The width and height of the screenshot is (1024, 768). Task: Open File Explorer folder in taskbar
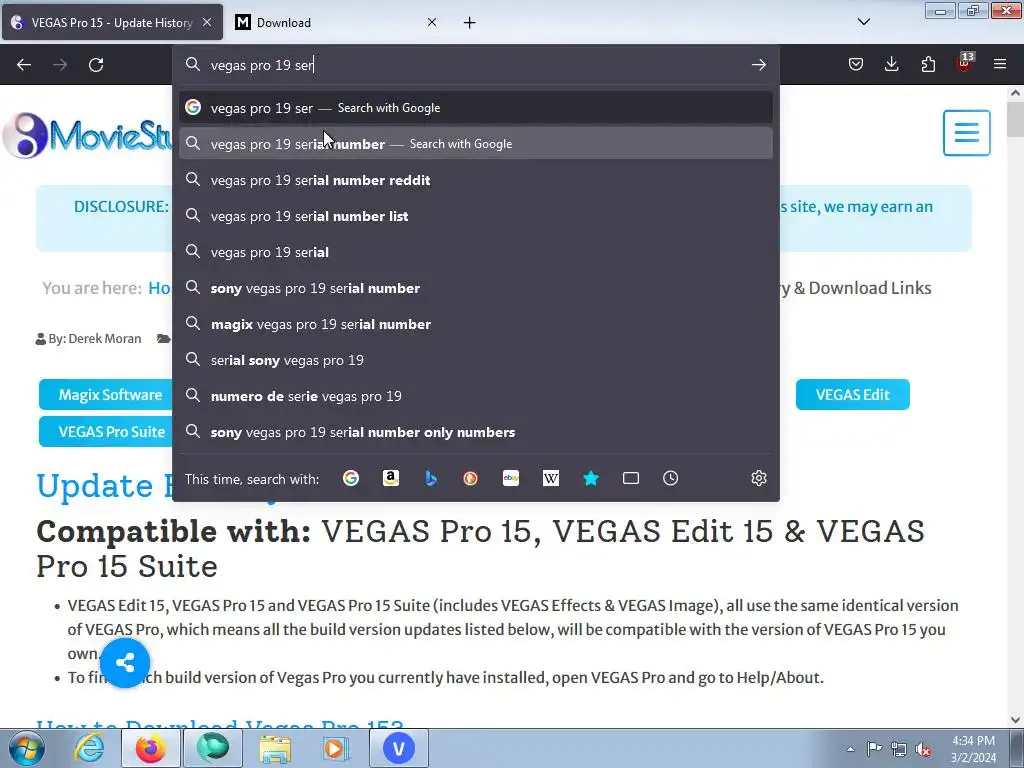(275, 748)
